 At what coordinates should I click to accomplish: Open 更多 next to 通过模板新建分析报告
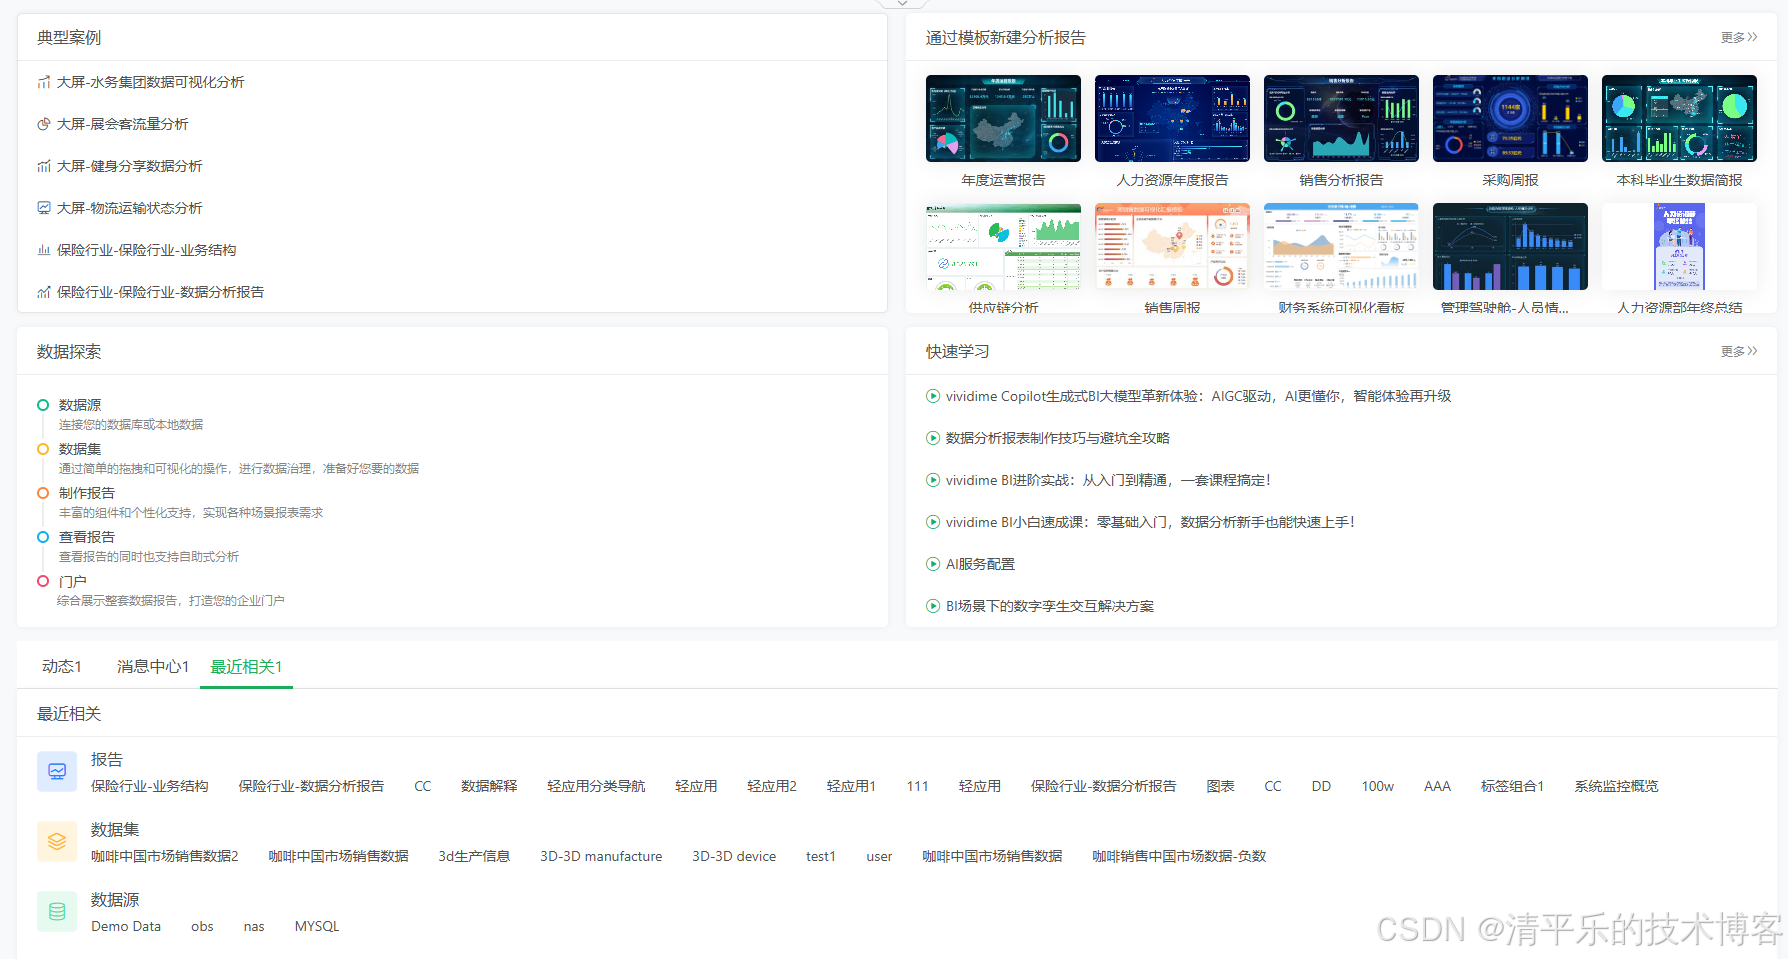pyautogui.click(x=1738, y=37)
